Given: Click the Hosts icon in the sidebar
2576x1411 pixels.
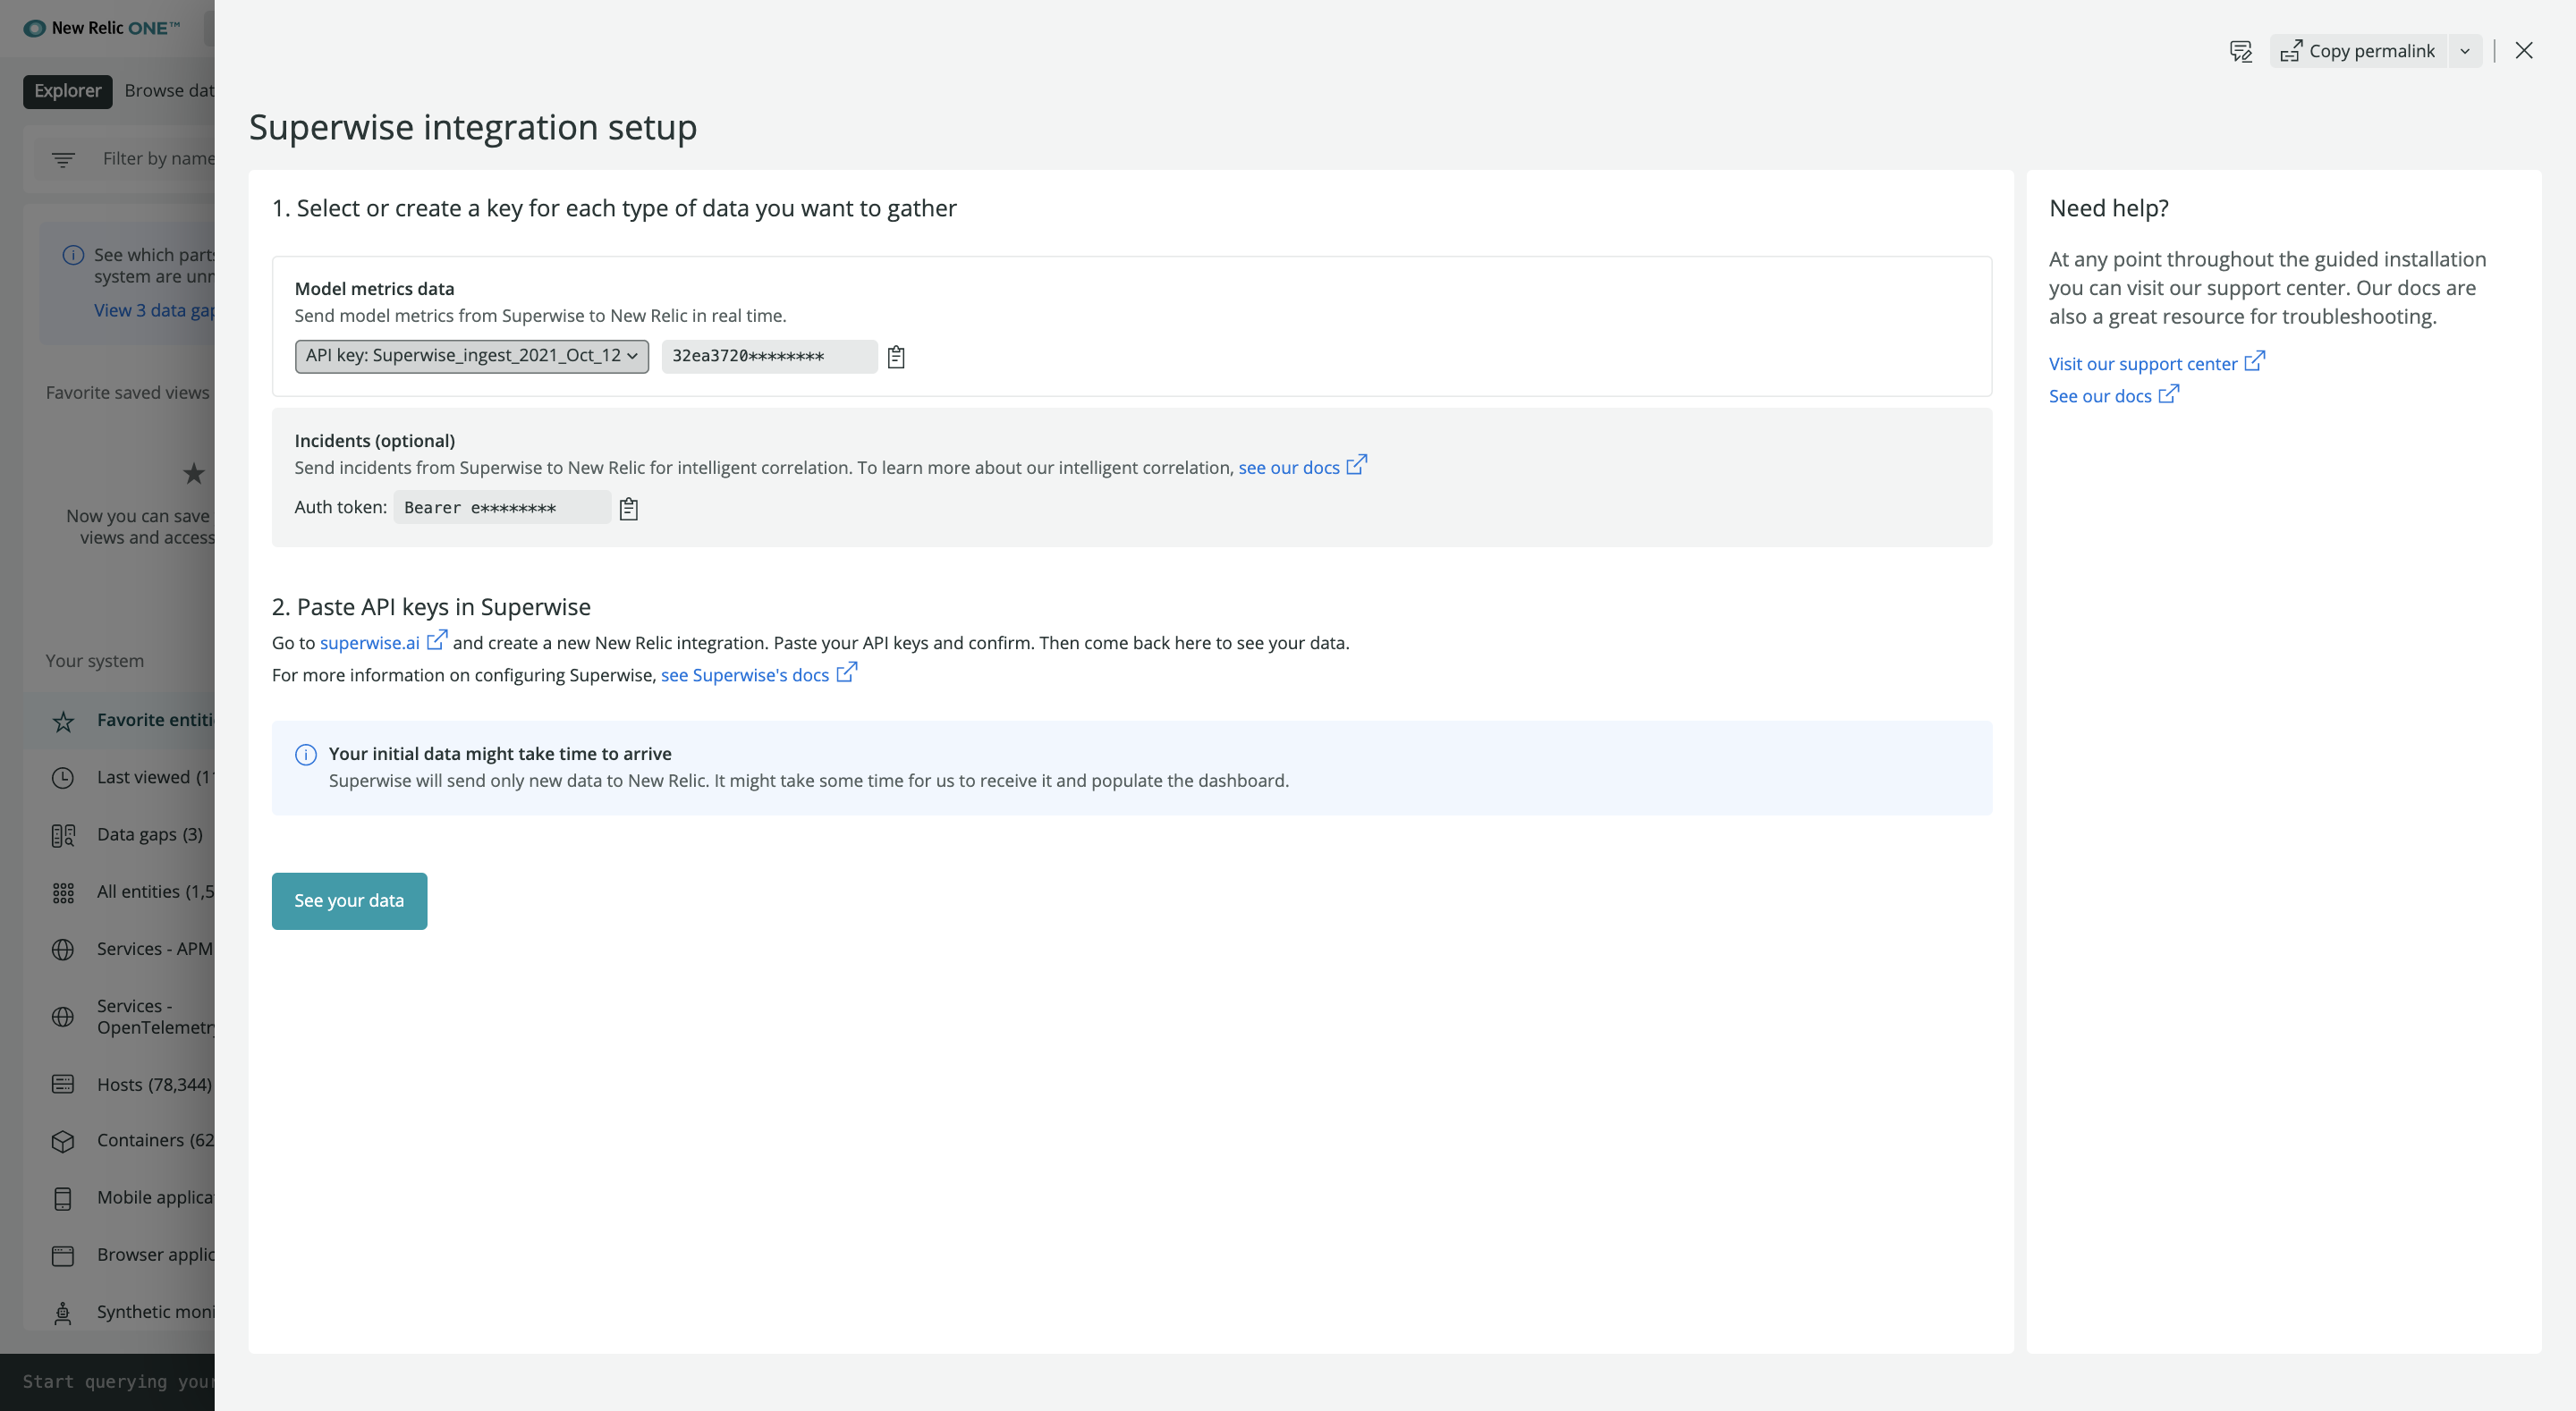Looking at the screenshot, I should pyautogui.click(x=63, y=1084).
